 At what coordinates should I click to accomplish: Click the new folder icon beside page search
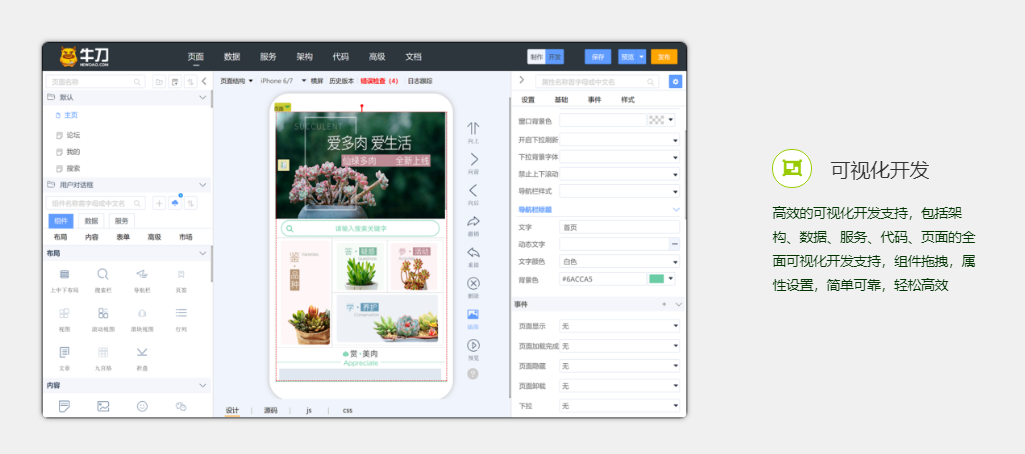(159, 82)
